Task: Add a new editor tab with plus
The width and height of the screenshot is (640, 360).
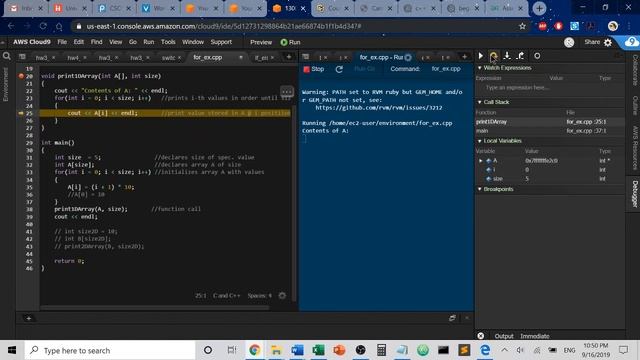Action: pyautogui.click(x=289, y=57)
